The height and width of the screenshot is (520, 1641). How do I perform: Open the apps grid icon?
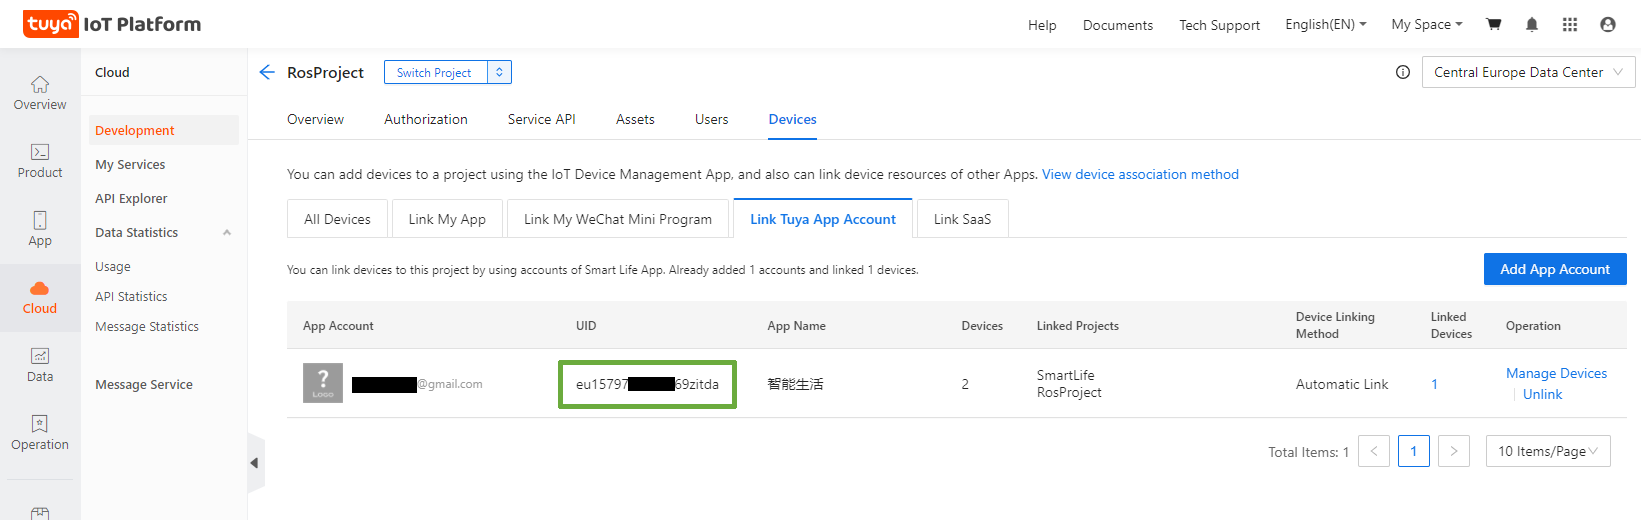[x=1570, y=24]
